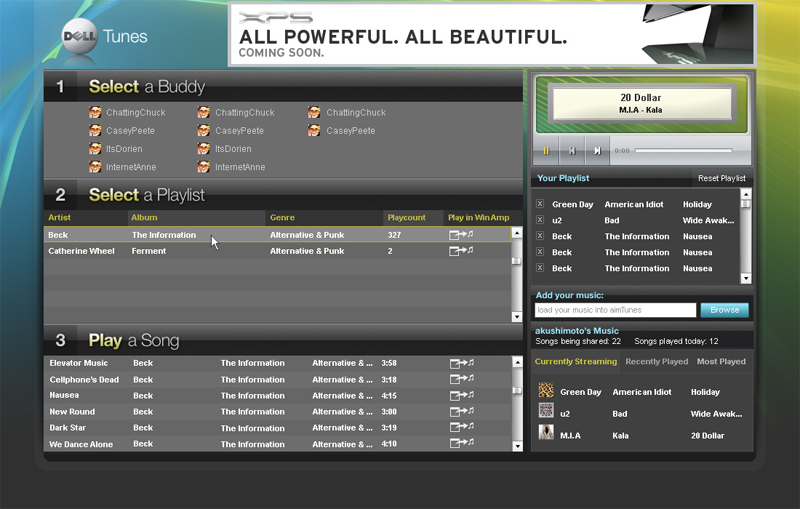Viewport: 800px width, 509px height.
Task: Select second-column buddy CaseyPeete
Action: tap(231, 131)
